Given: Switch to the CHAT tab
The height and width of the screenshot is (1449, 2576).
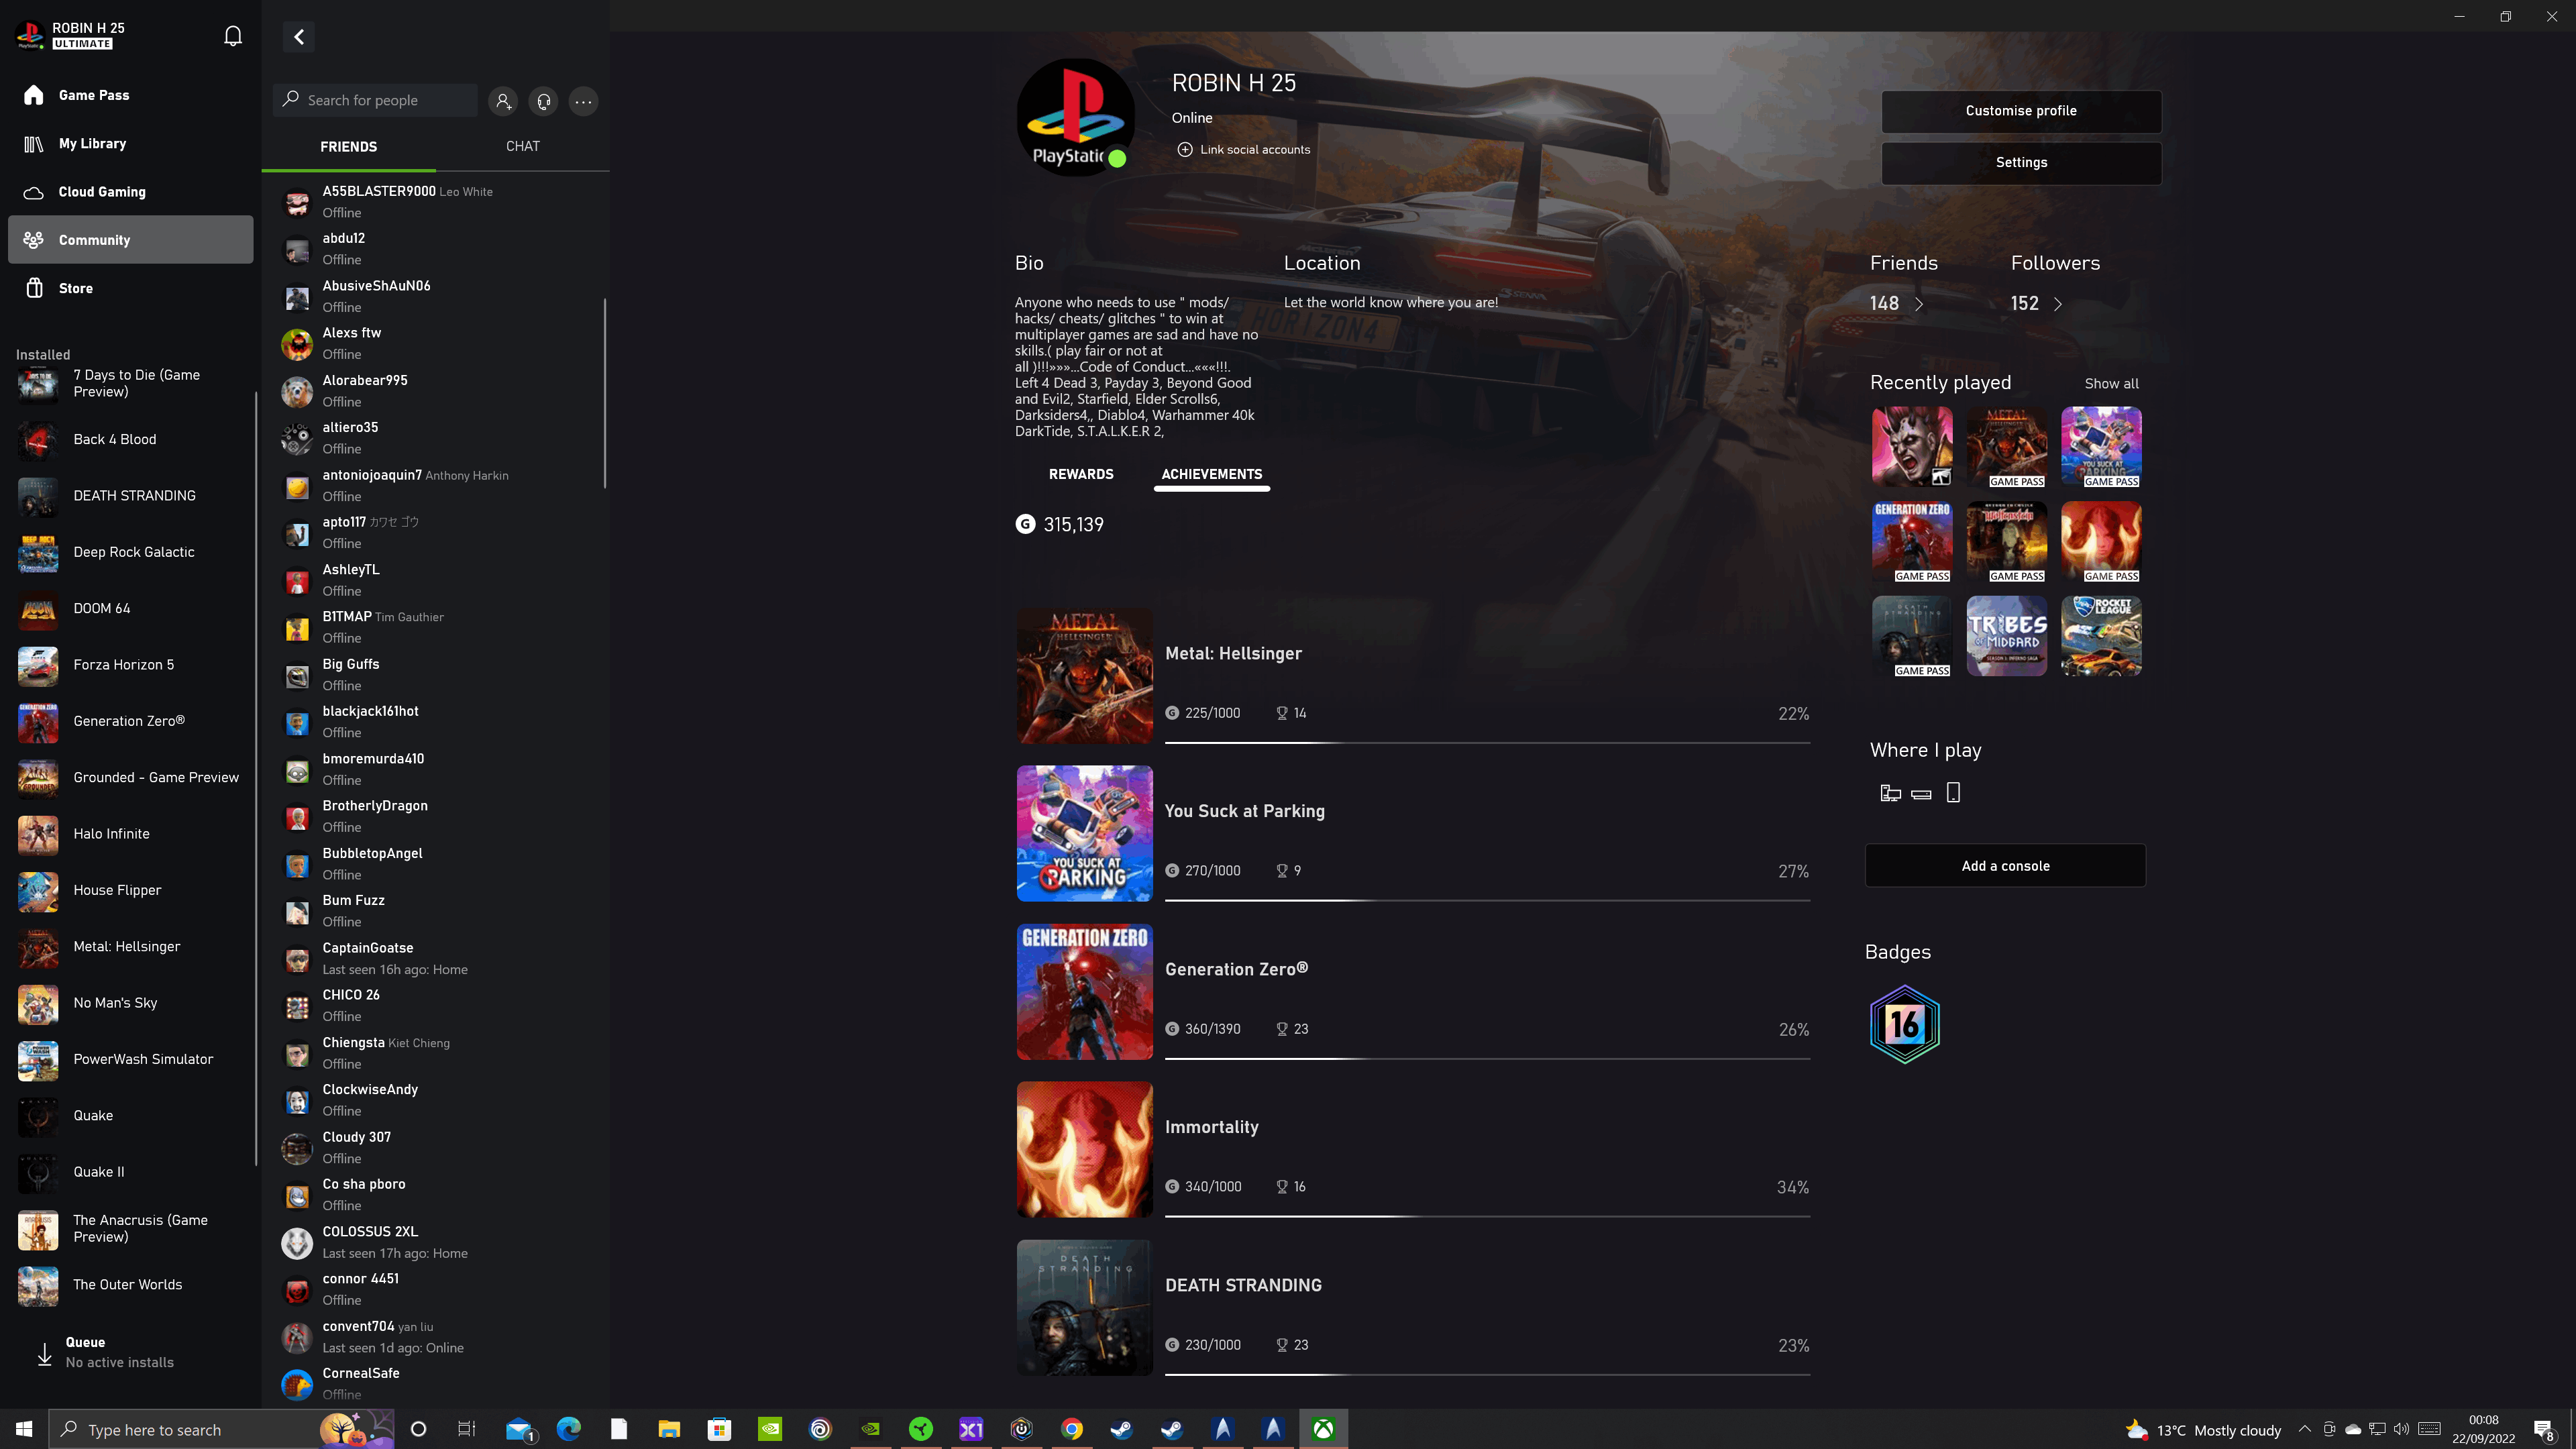Looking at the screenshot, I should tap(523, 146).
